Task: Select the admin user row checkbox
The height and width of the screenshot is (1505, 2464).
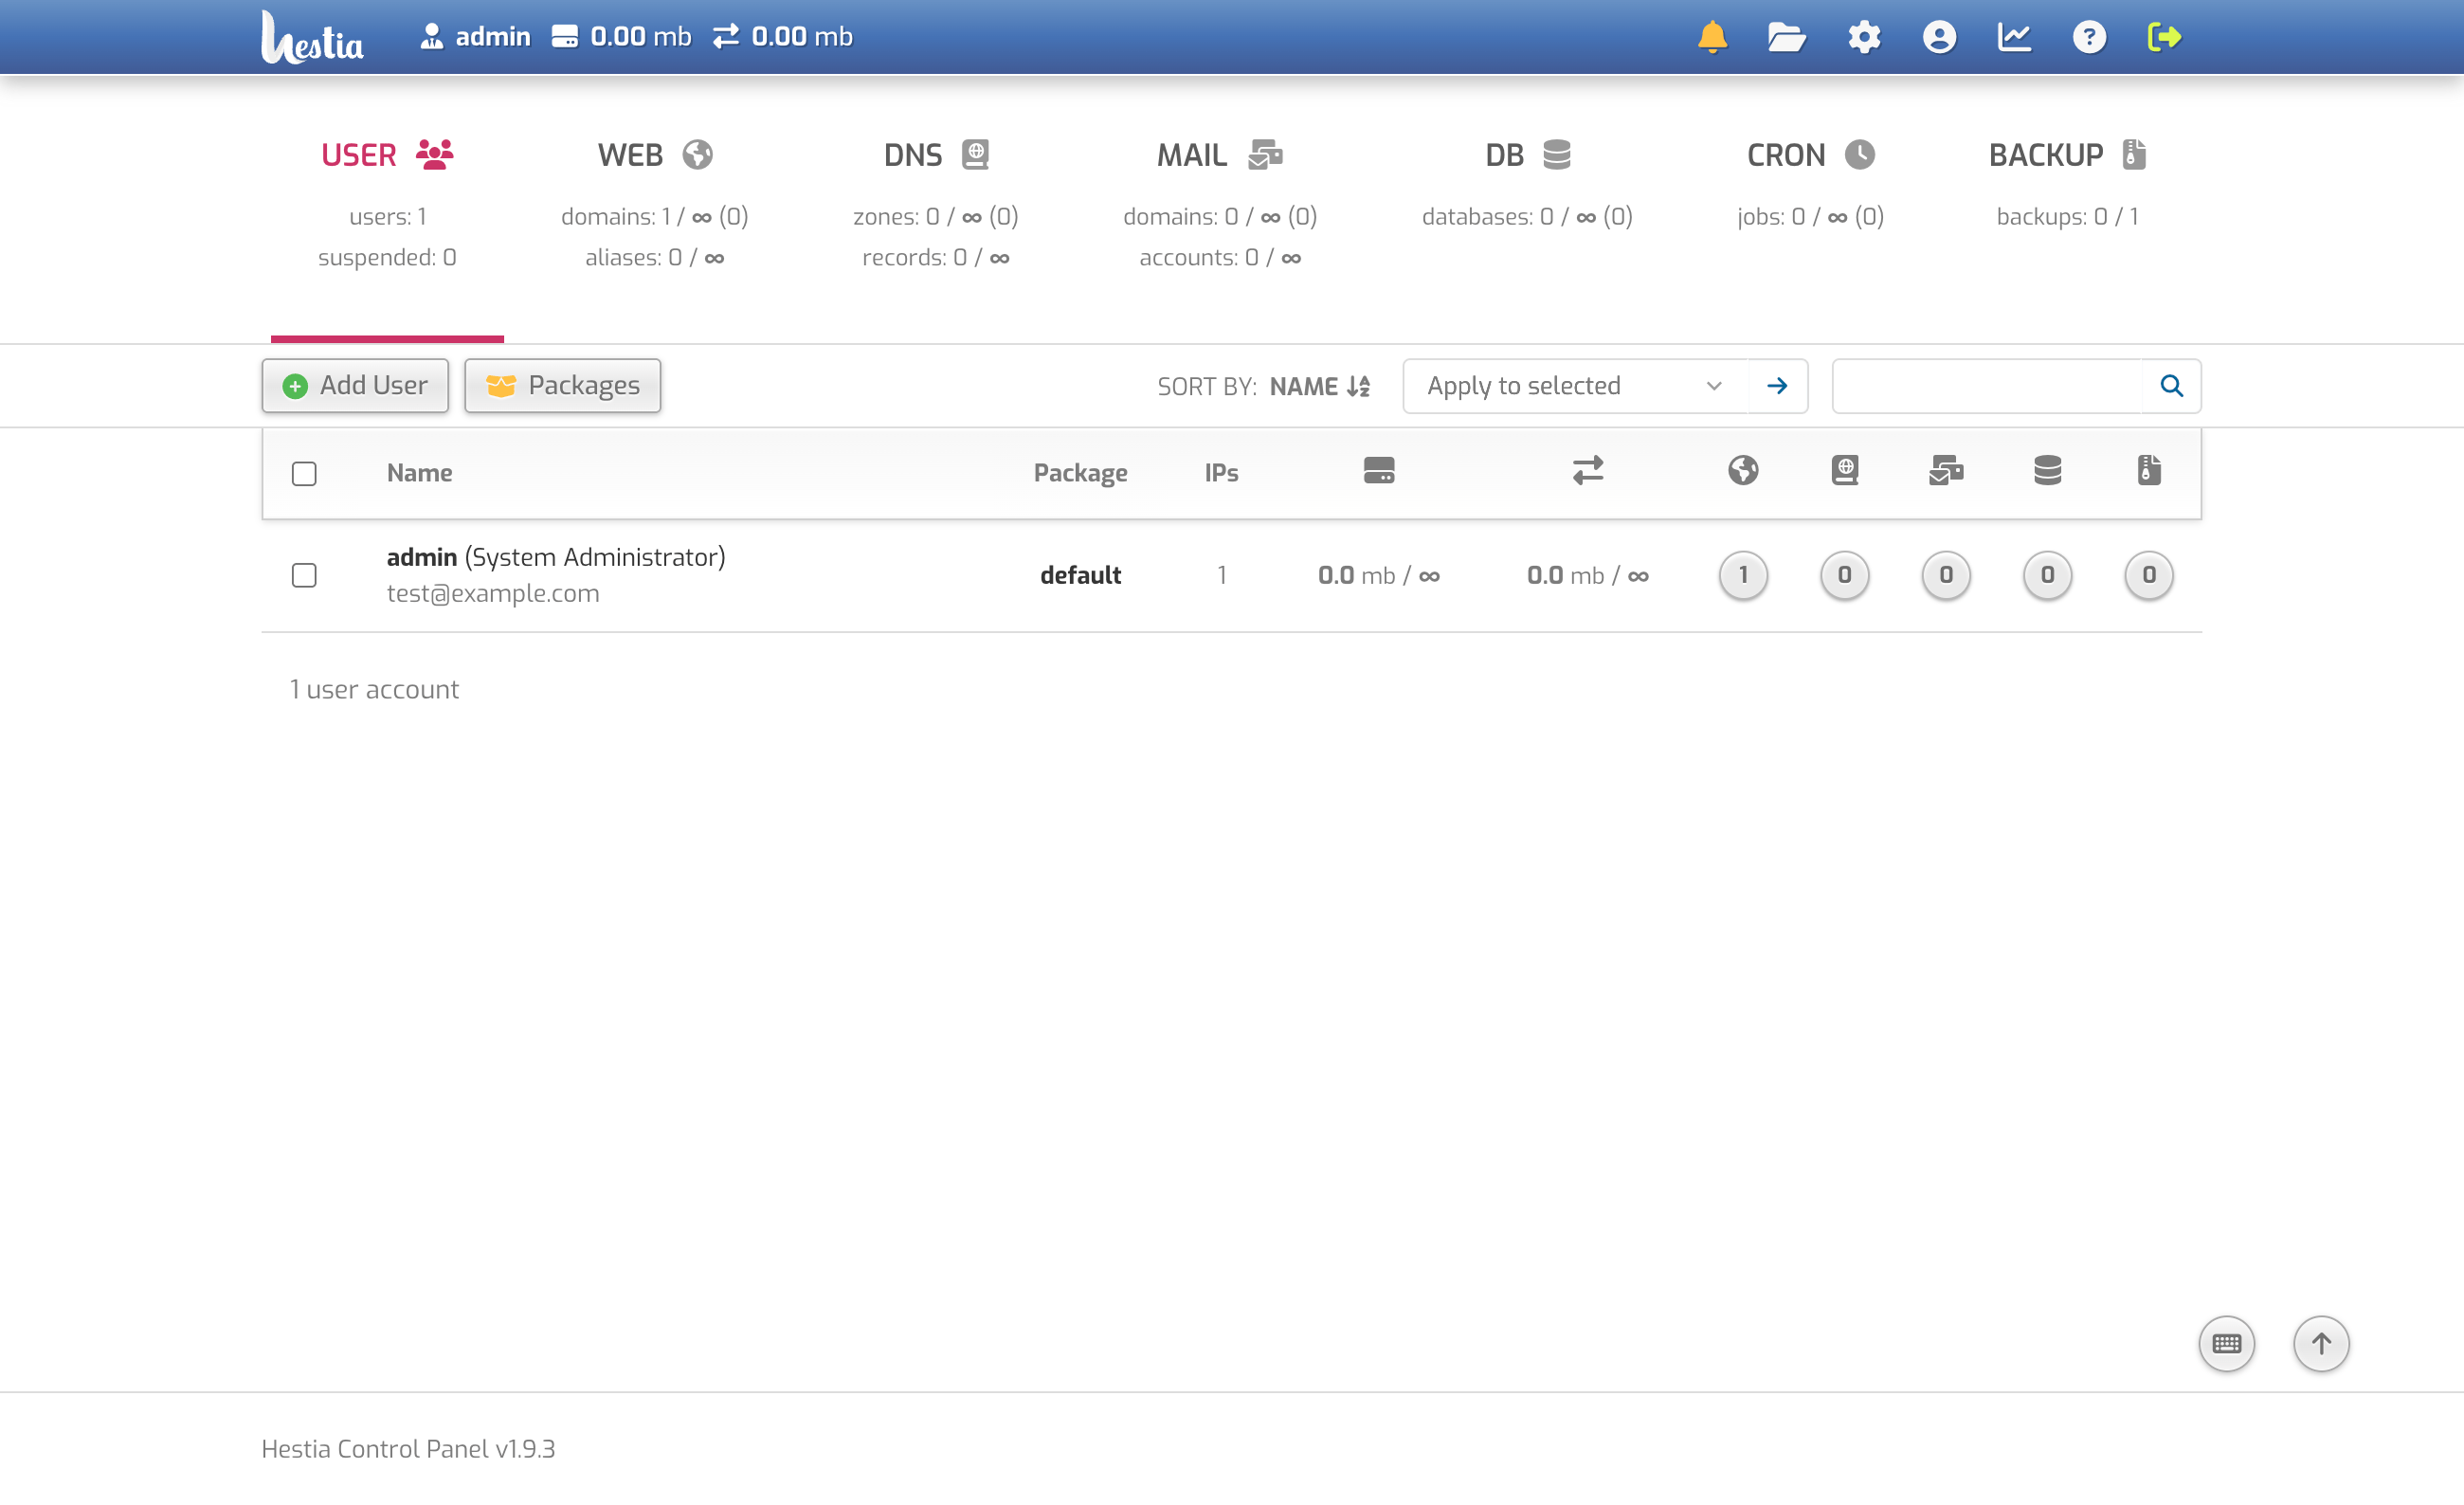Action: (304, 575)
